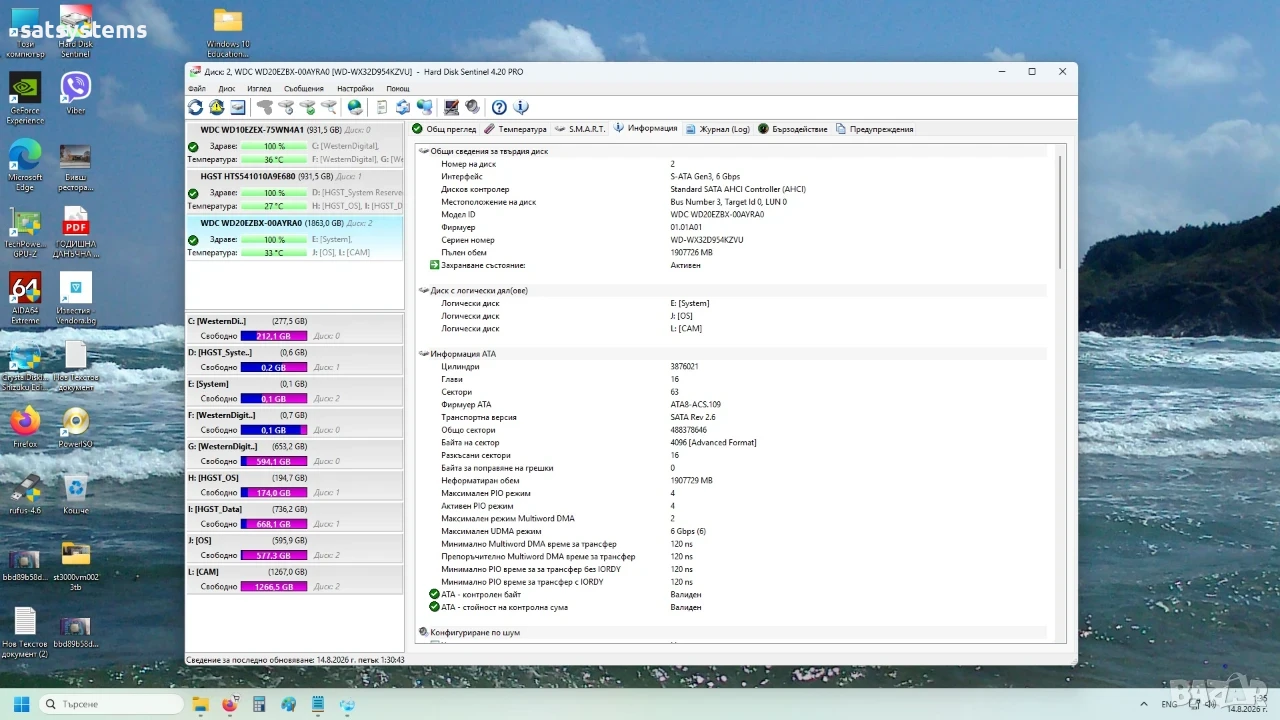The image size is (1280, 720).
Task: Open the PowerISO desktop shortcut
Action: pyautogui.click(x=75, y=427)
